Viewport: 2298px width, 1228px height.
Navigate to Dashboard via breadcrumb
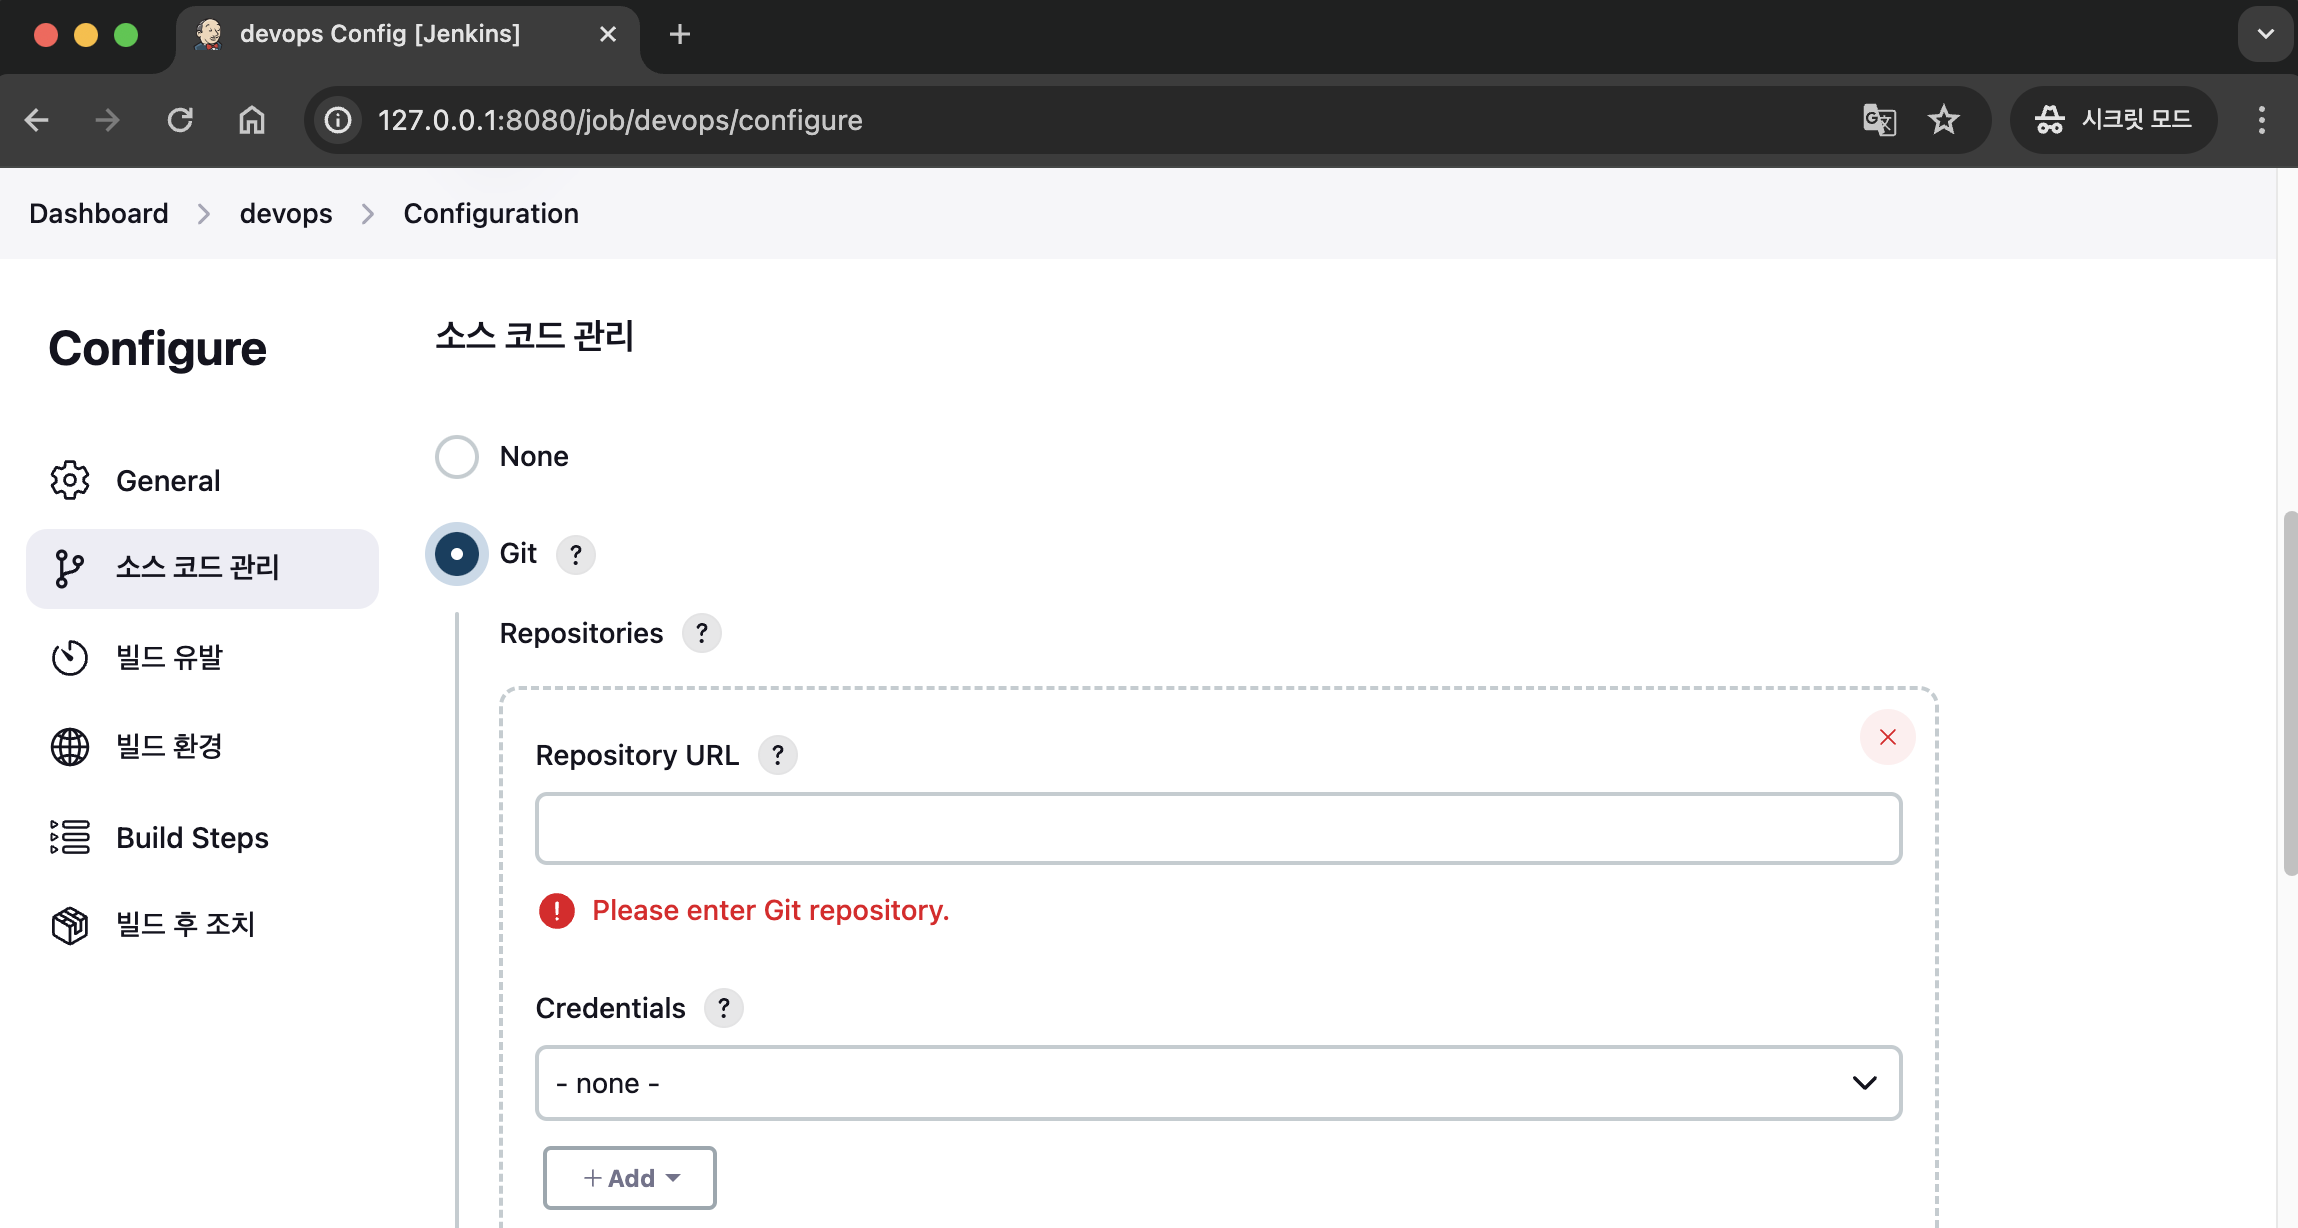pyautogui.click(x=99, y=213)
